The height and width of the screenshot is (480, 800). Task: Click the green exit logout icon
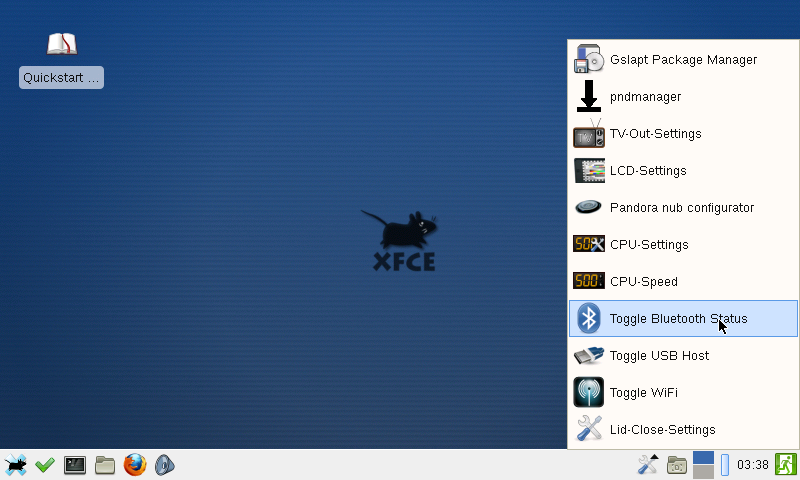click(786, 465)
